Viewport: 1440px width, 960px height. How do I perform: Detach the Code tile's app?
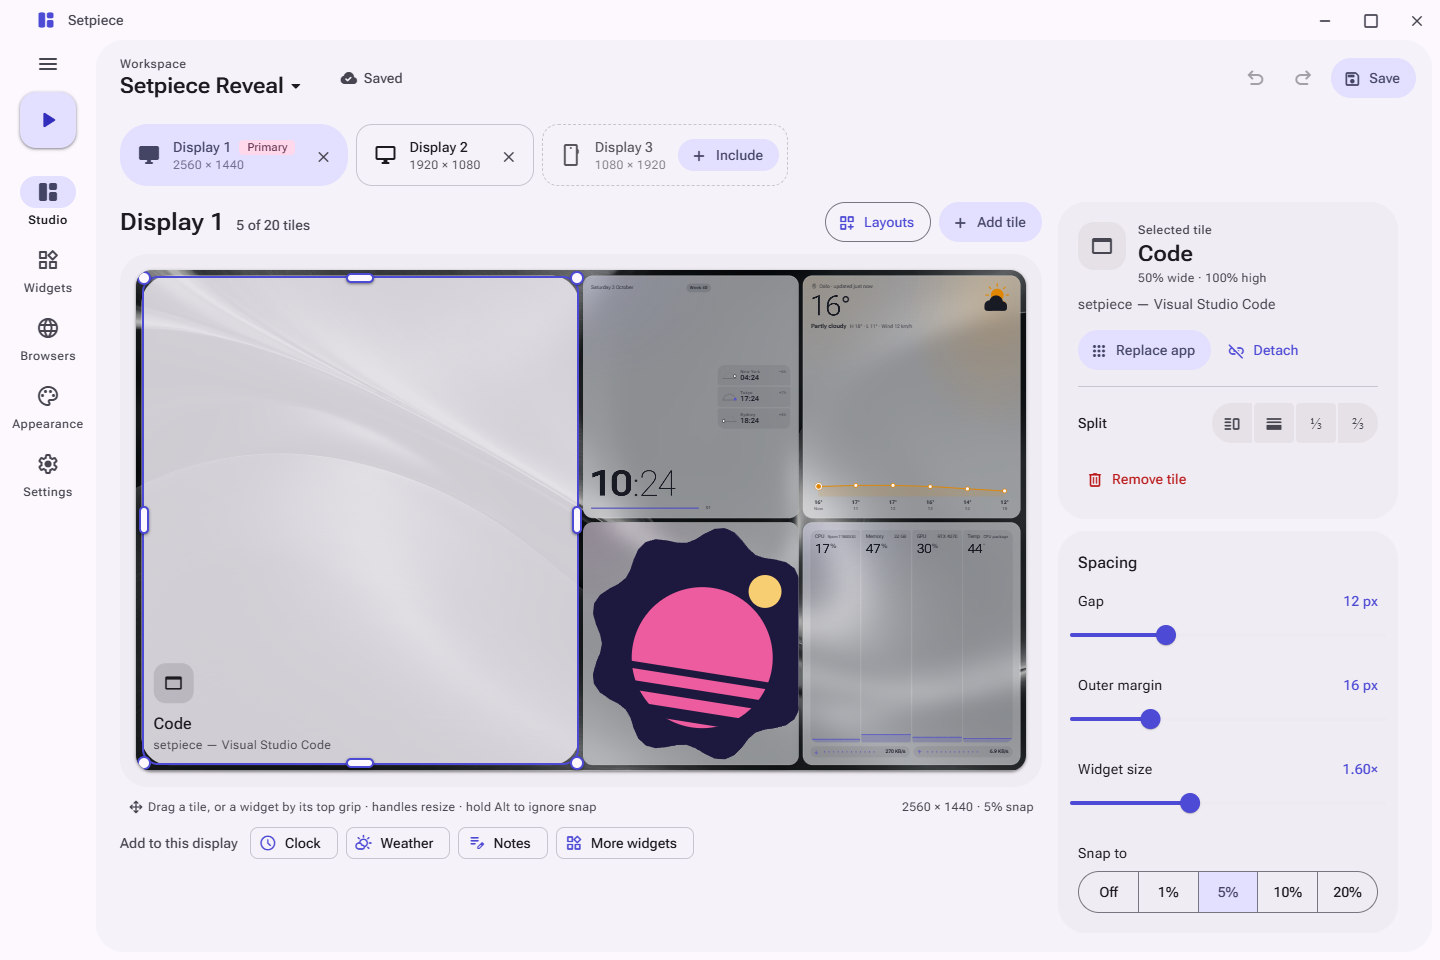coord(1263,350)
